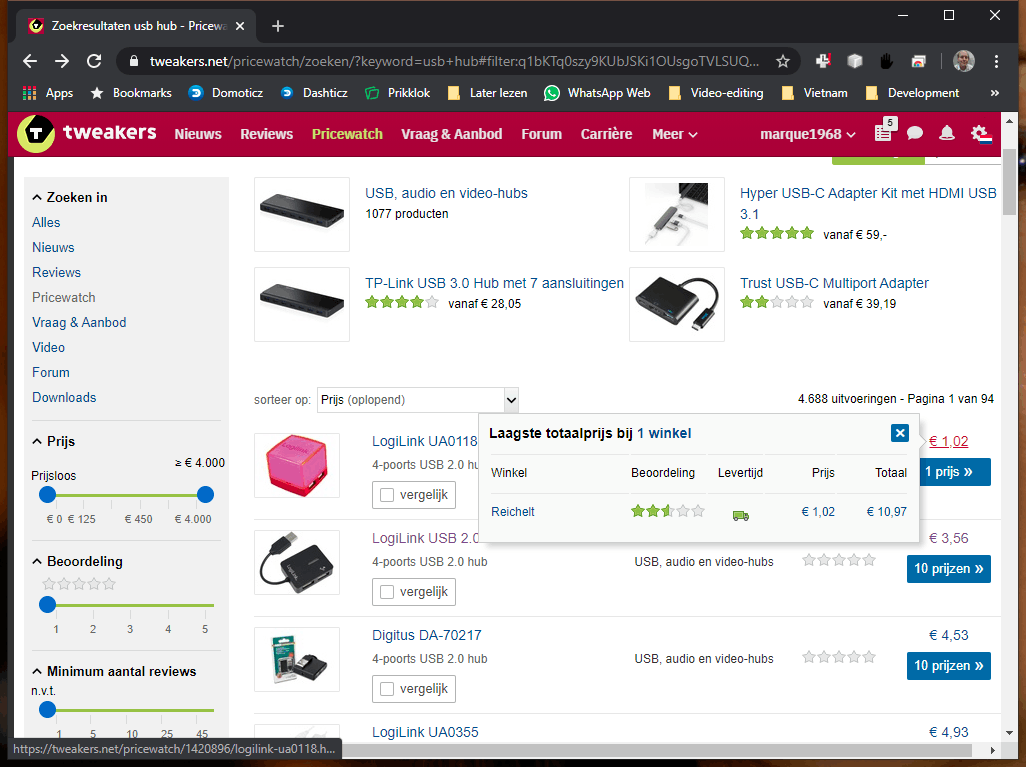This screenshot has width=1026, height=767.
Task: Open the comparison list icon with badge
Action: 885,131
